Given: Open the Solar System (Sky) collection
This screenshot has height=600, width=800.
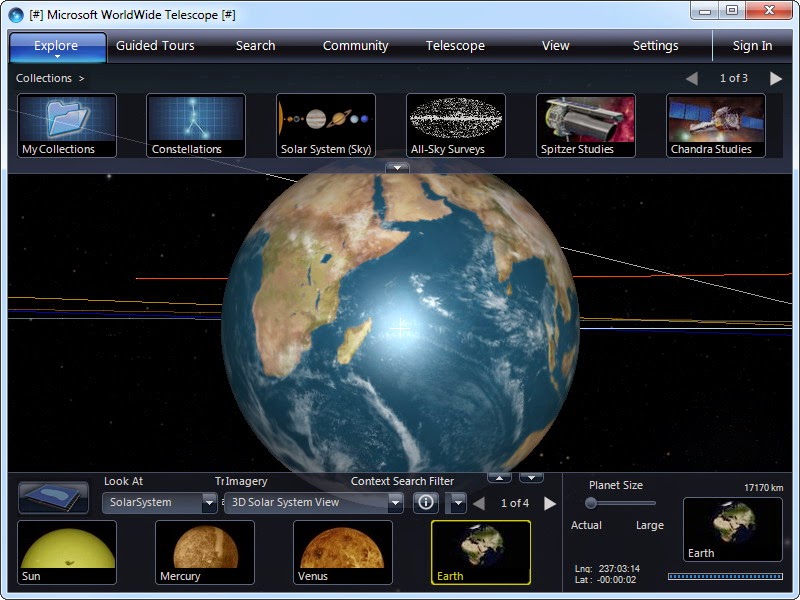Looking at the screenshot, I should click(325, 124).
